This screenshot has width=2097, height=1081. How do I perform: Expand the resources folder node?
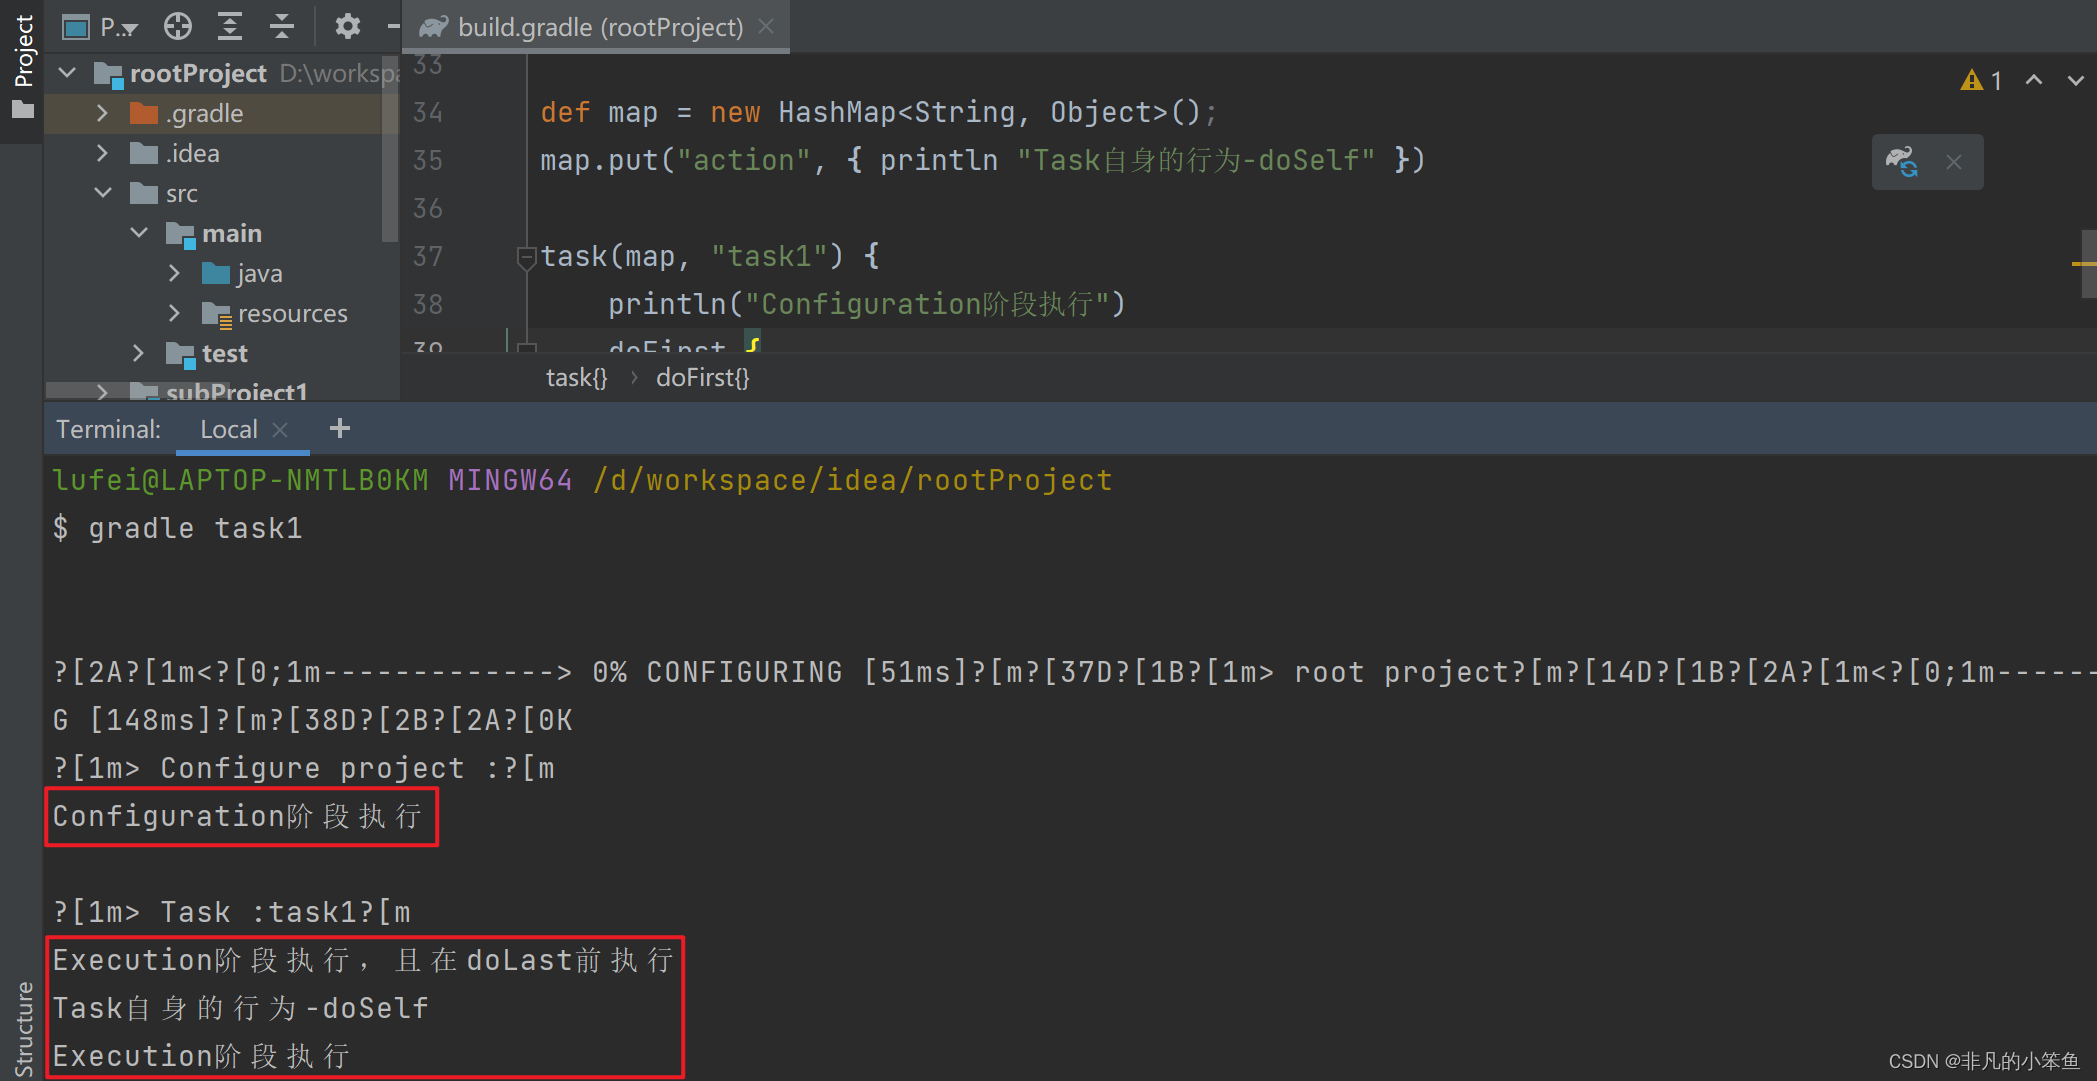click(x=174, y=313)
